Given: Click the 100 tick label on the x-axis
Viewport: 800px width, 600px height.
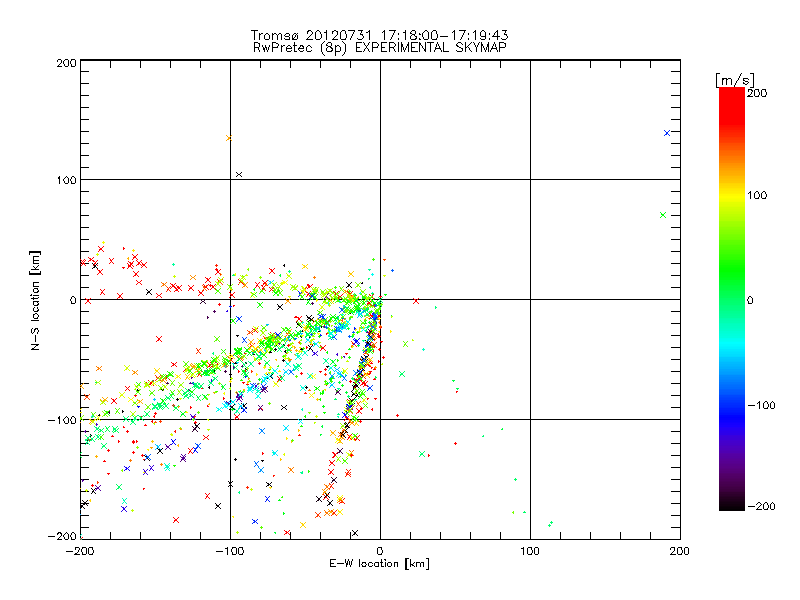Looking at the screenshot, I should (530, 550).
